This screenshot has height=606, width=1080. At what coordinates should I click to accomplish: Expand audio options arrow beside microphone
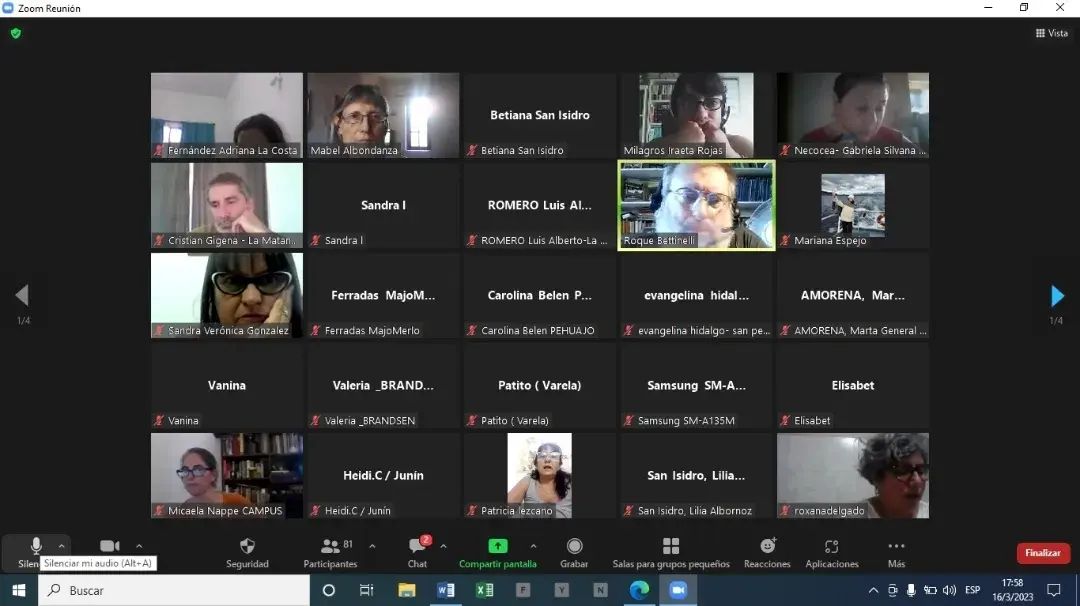click(x=62, y=546)
